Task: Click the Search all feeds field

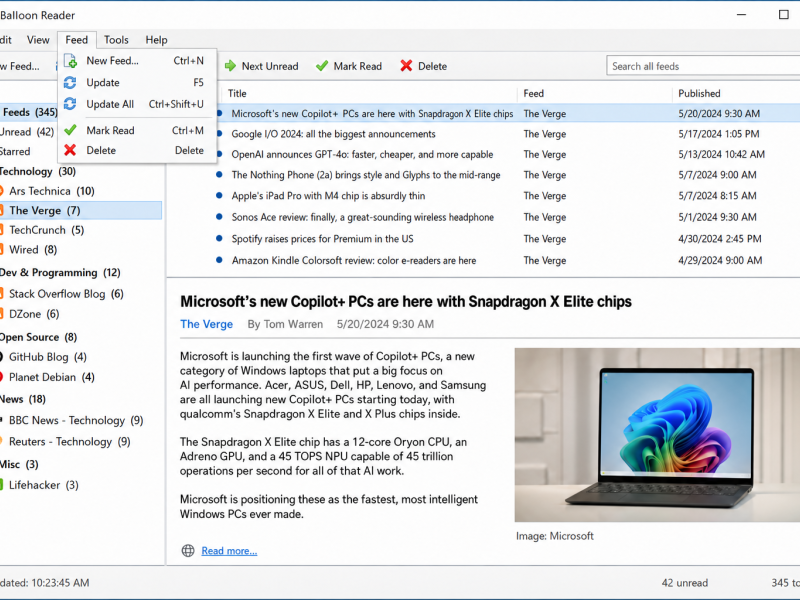Action: point(703,66)
